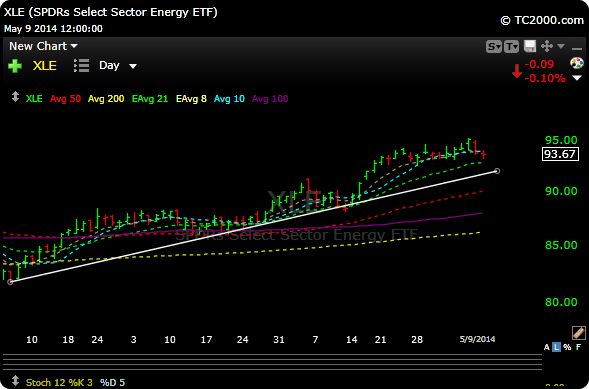Grab the trendline's lower left endpoint handle
The width and height of the screenshot is (589, 389).
tap(10, 282)
